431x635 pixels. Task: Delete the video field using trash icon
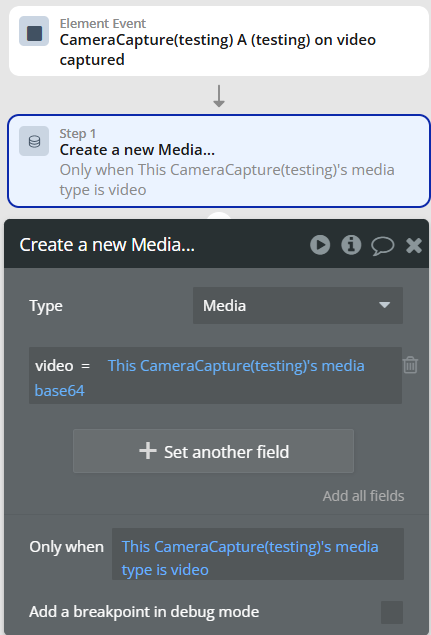[410, 365]
